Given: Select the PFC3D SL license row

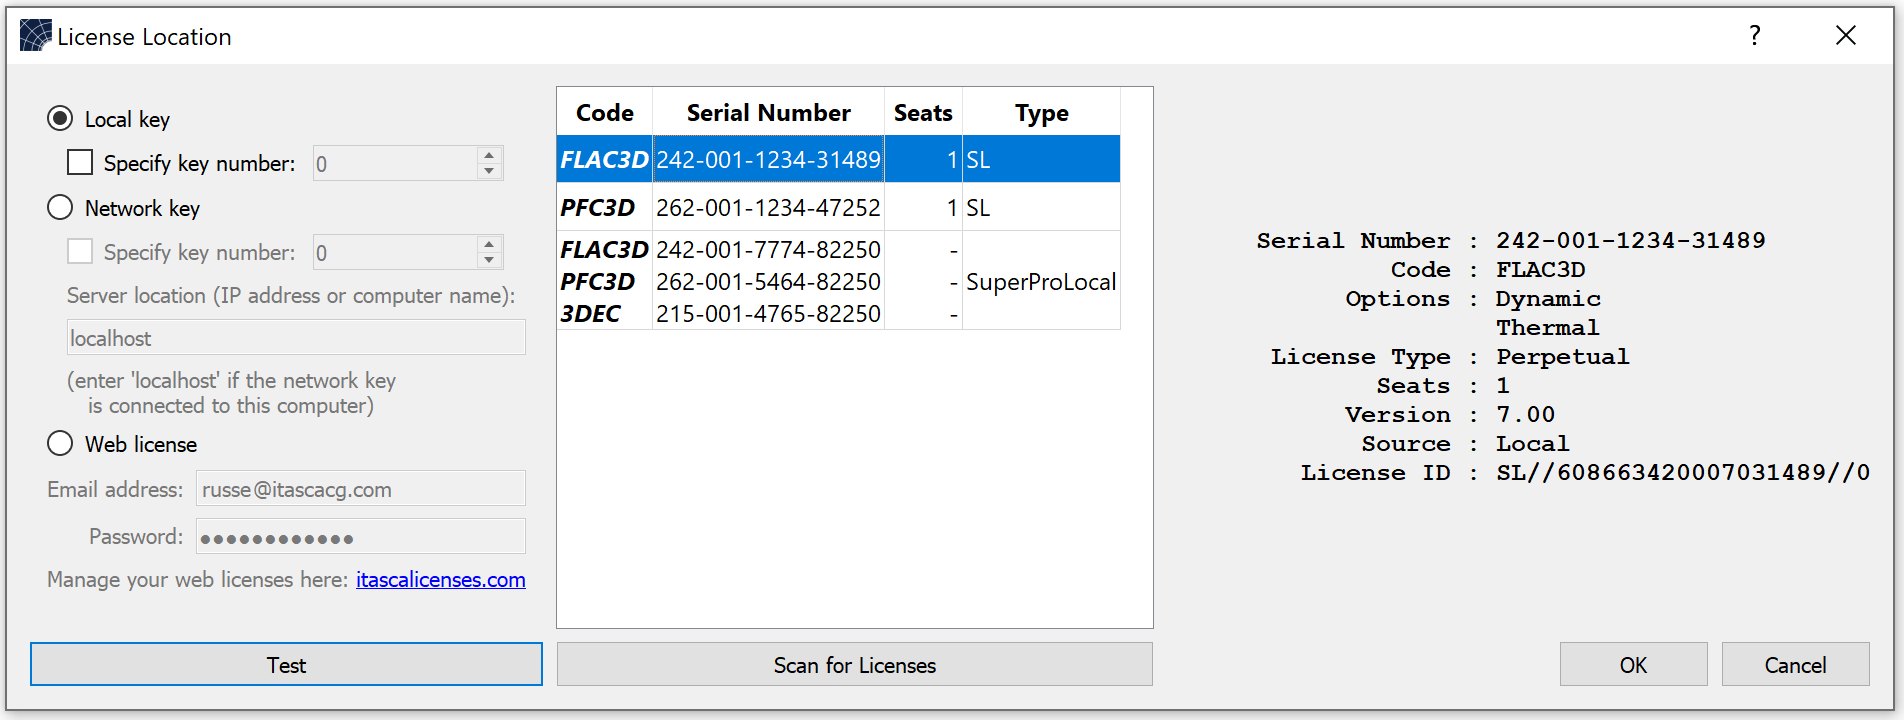Looking at the screenshot, I should [x=768, y=208].
